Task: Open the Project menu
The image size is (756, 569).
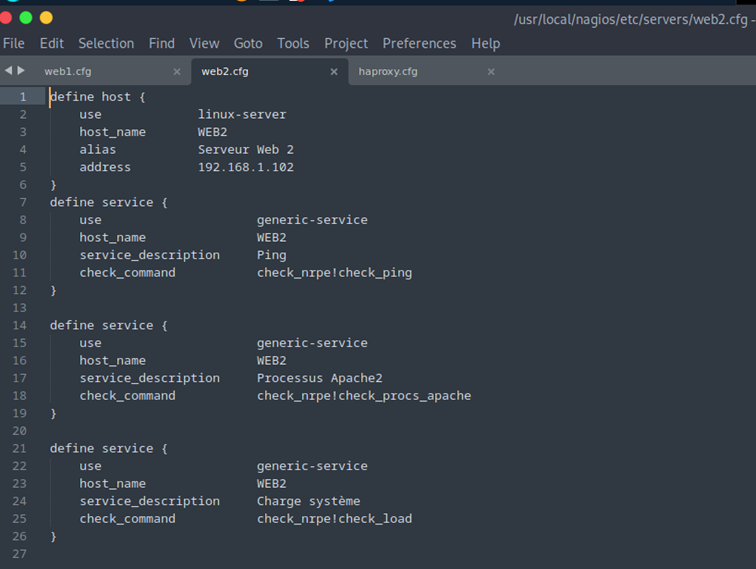Action: (x=346, y=43)
